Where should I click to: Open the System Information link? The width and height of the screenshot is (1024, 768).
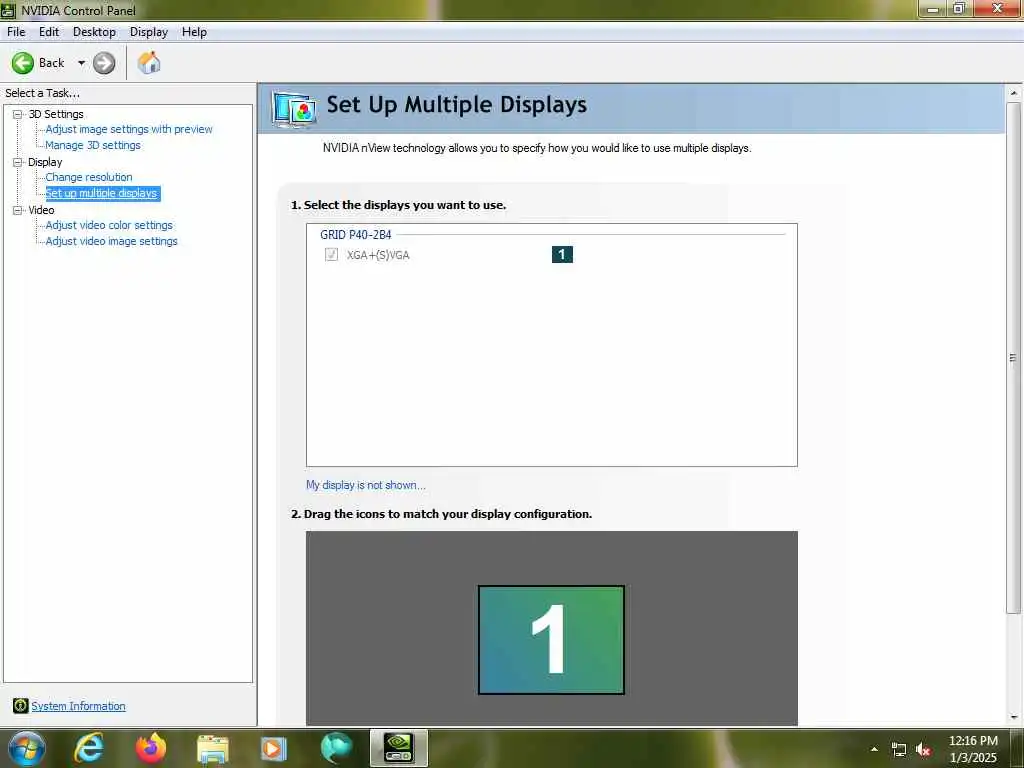pyautogui.click(x=78, y=706)
